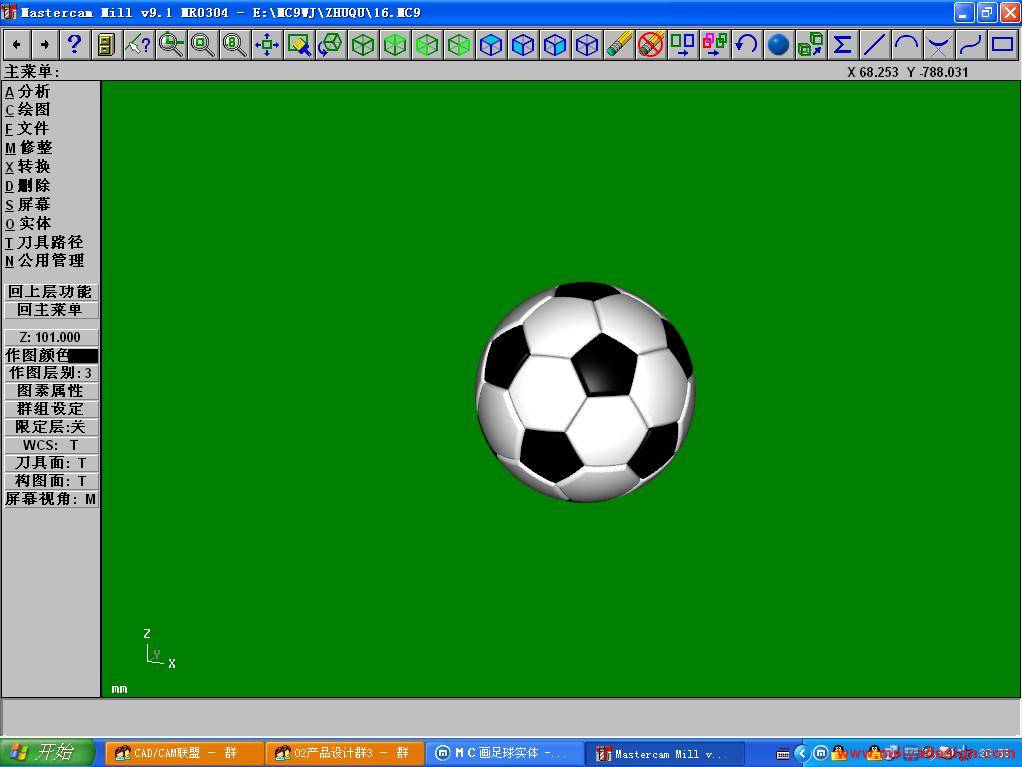Select the Fillet tool icon
Image resolution: width=1022 pixels, height=767 pixels.
pyautogui.click(x=939, y=44)
